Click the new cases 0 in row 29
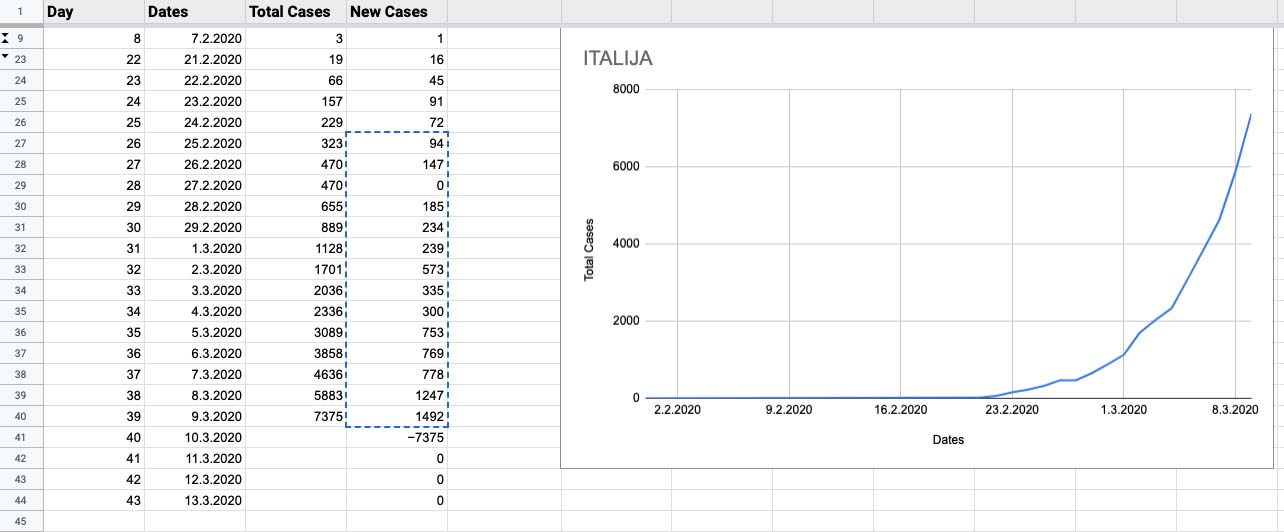This screenshot has width=1284, height=532. click(x=396, y=185)
